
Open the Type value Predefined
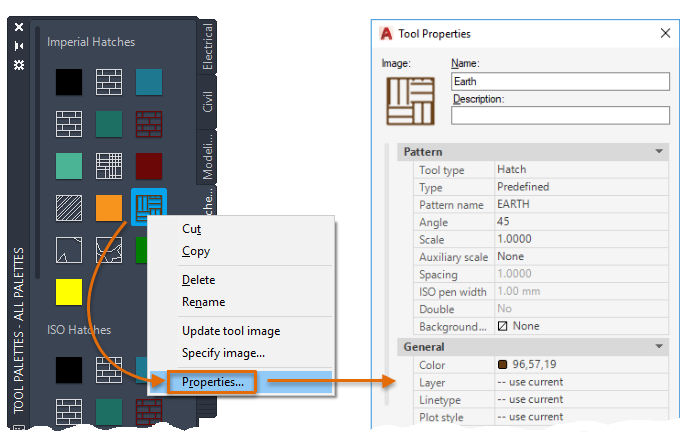click(x=581, y=187)
